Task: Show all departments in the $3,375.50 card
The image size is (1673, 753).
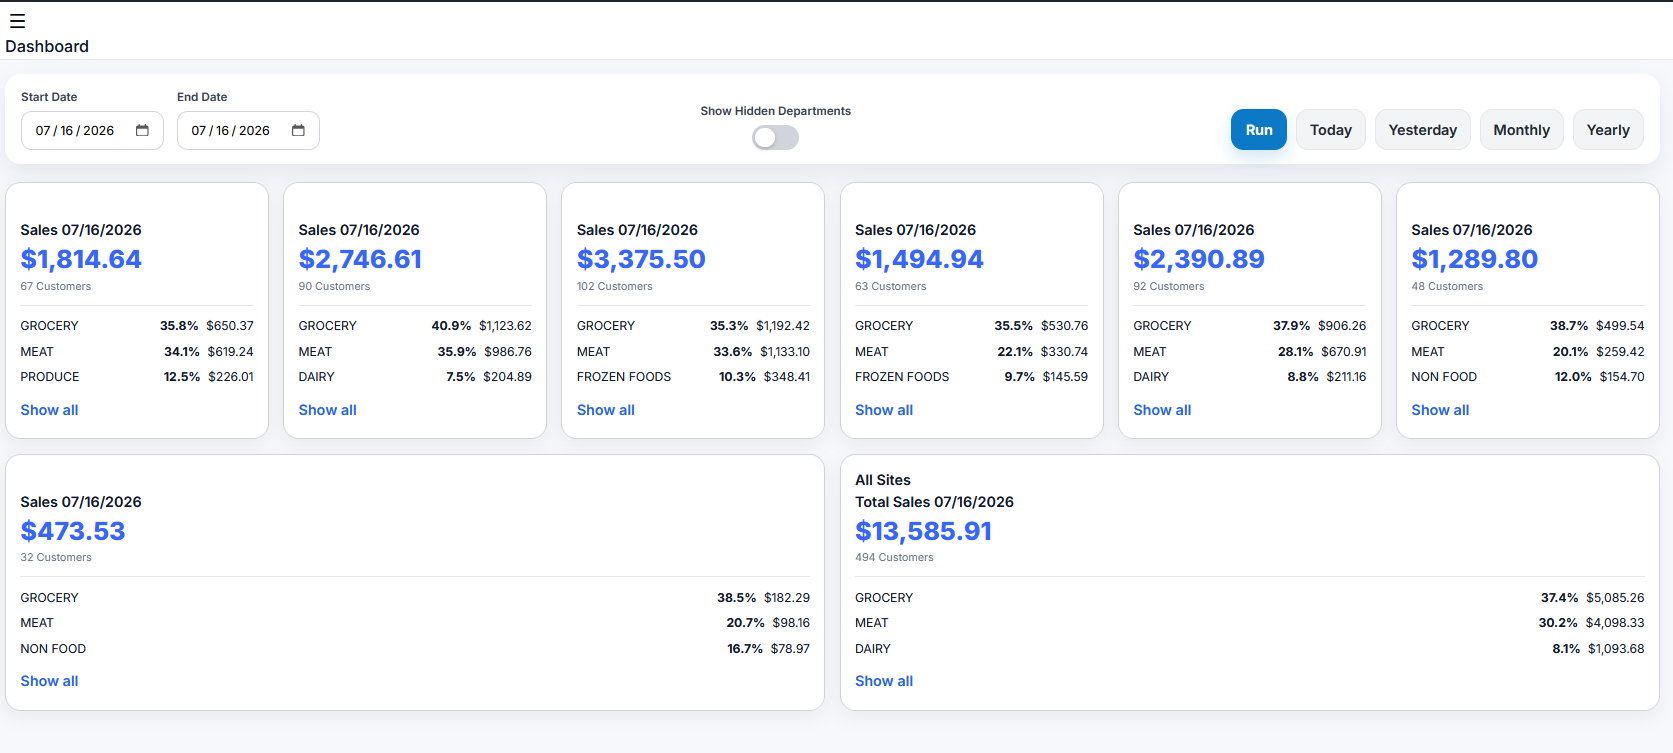Action: coord(605,410)
